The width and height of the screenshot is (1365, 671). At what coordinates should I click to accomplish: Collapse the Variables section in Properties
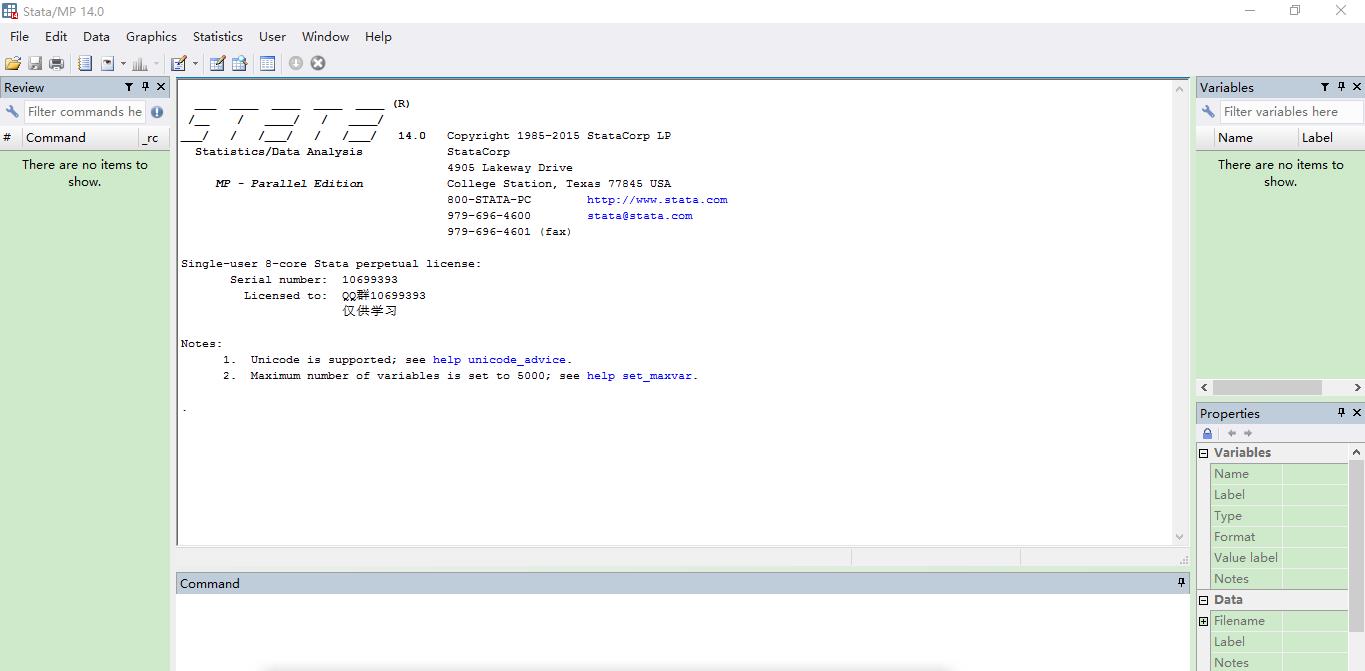[x=1204, y=453]
